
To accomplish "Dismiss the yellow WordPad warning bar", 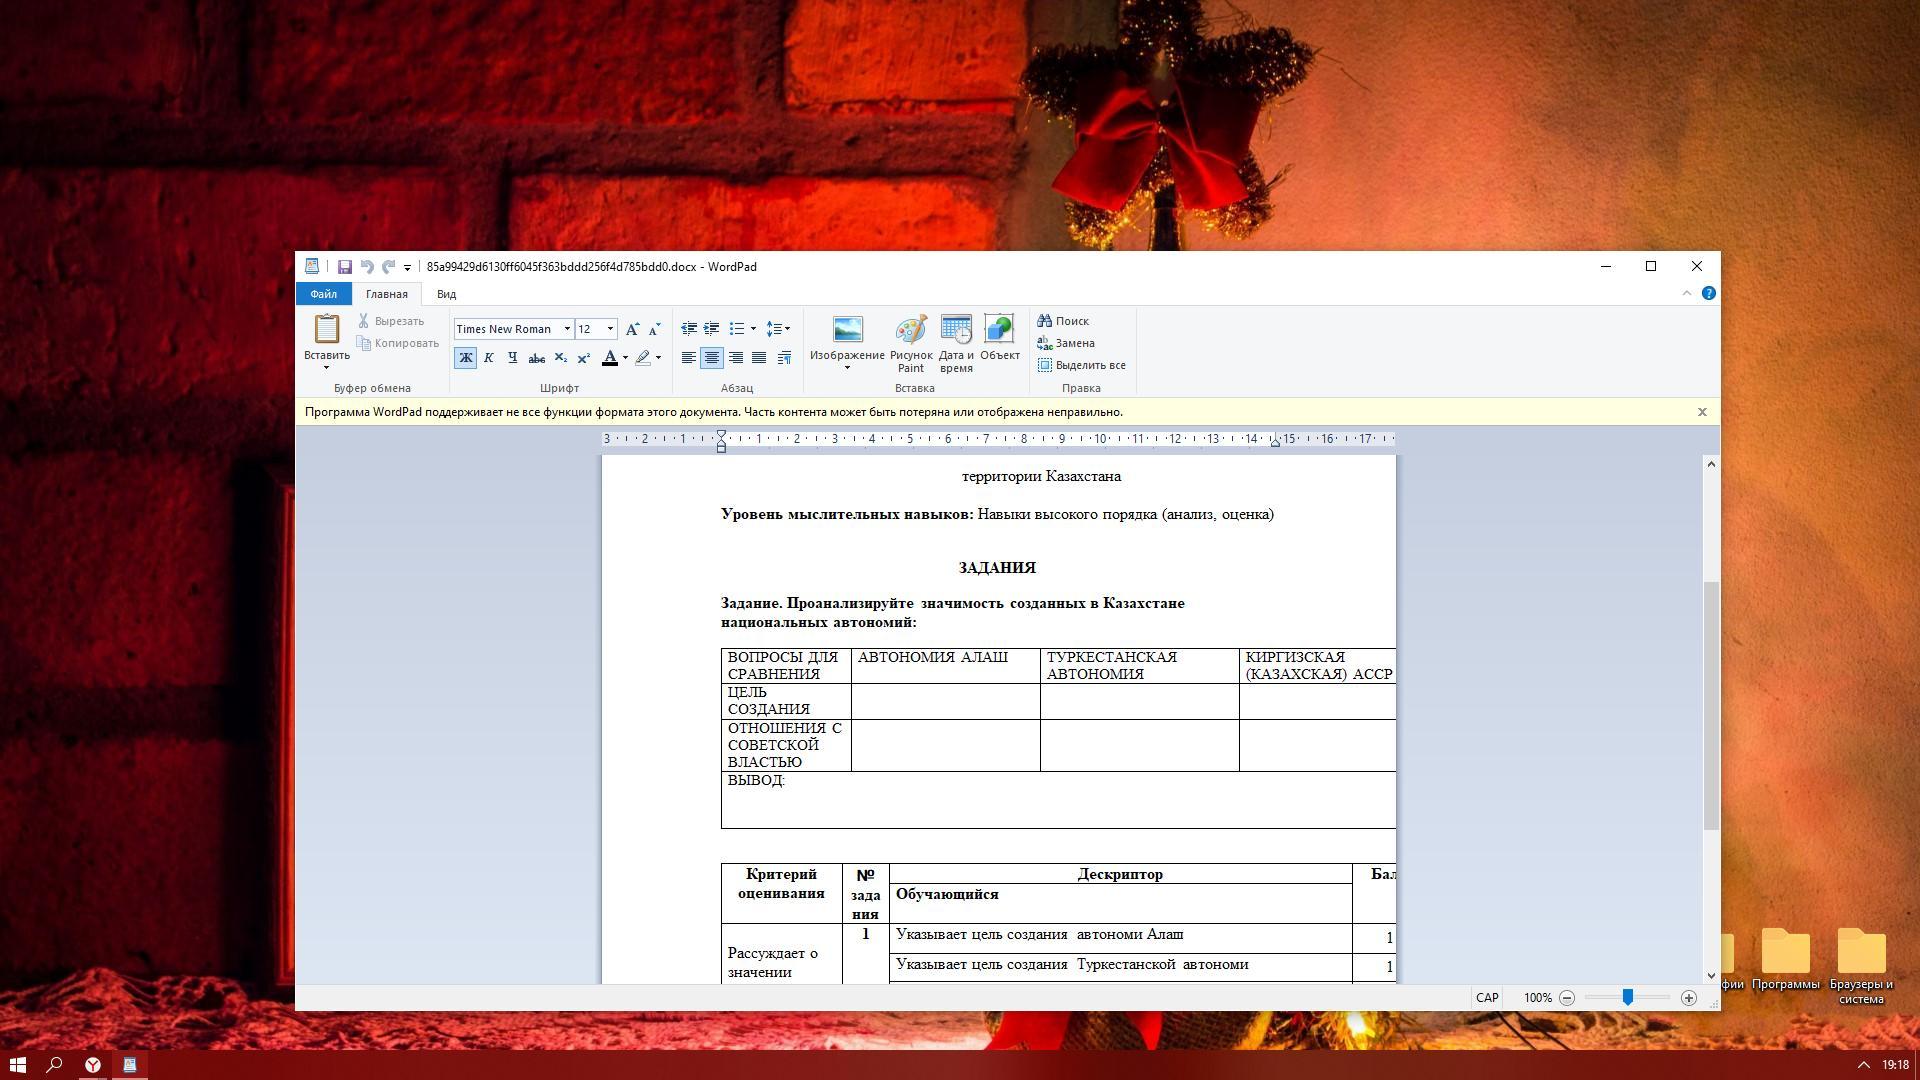I will 1702,412.
